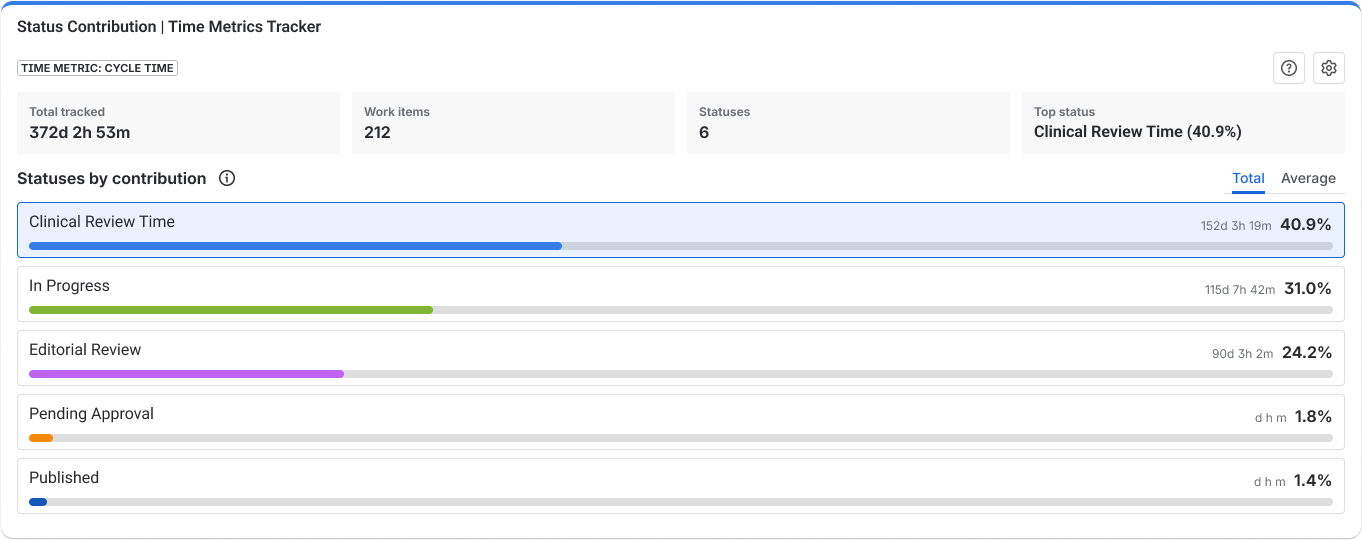
Task: Click the 372d 2h 53m value
Action: [x=80, y=132]
